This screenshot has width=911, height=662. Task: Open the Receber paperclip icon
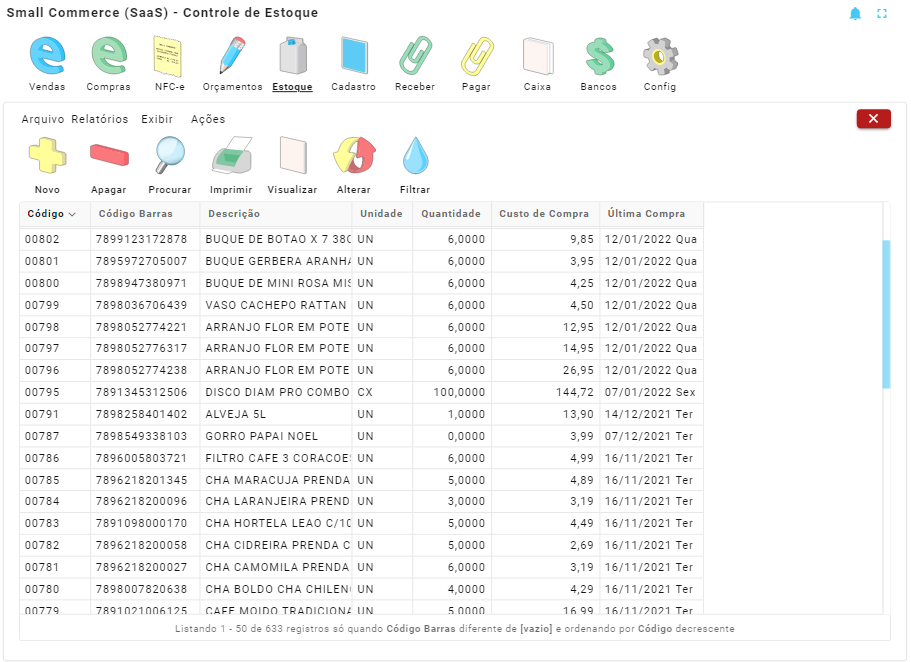pos(414,57)
